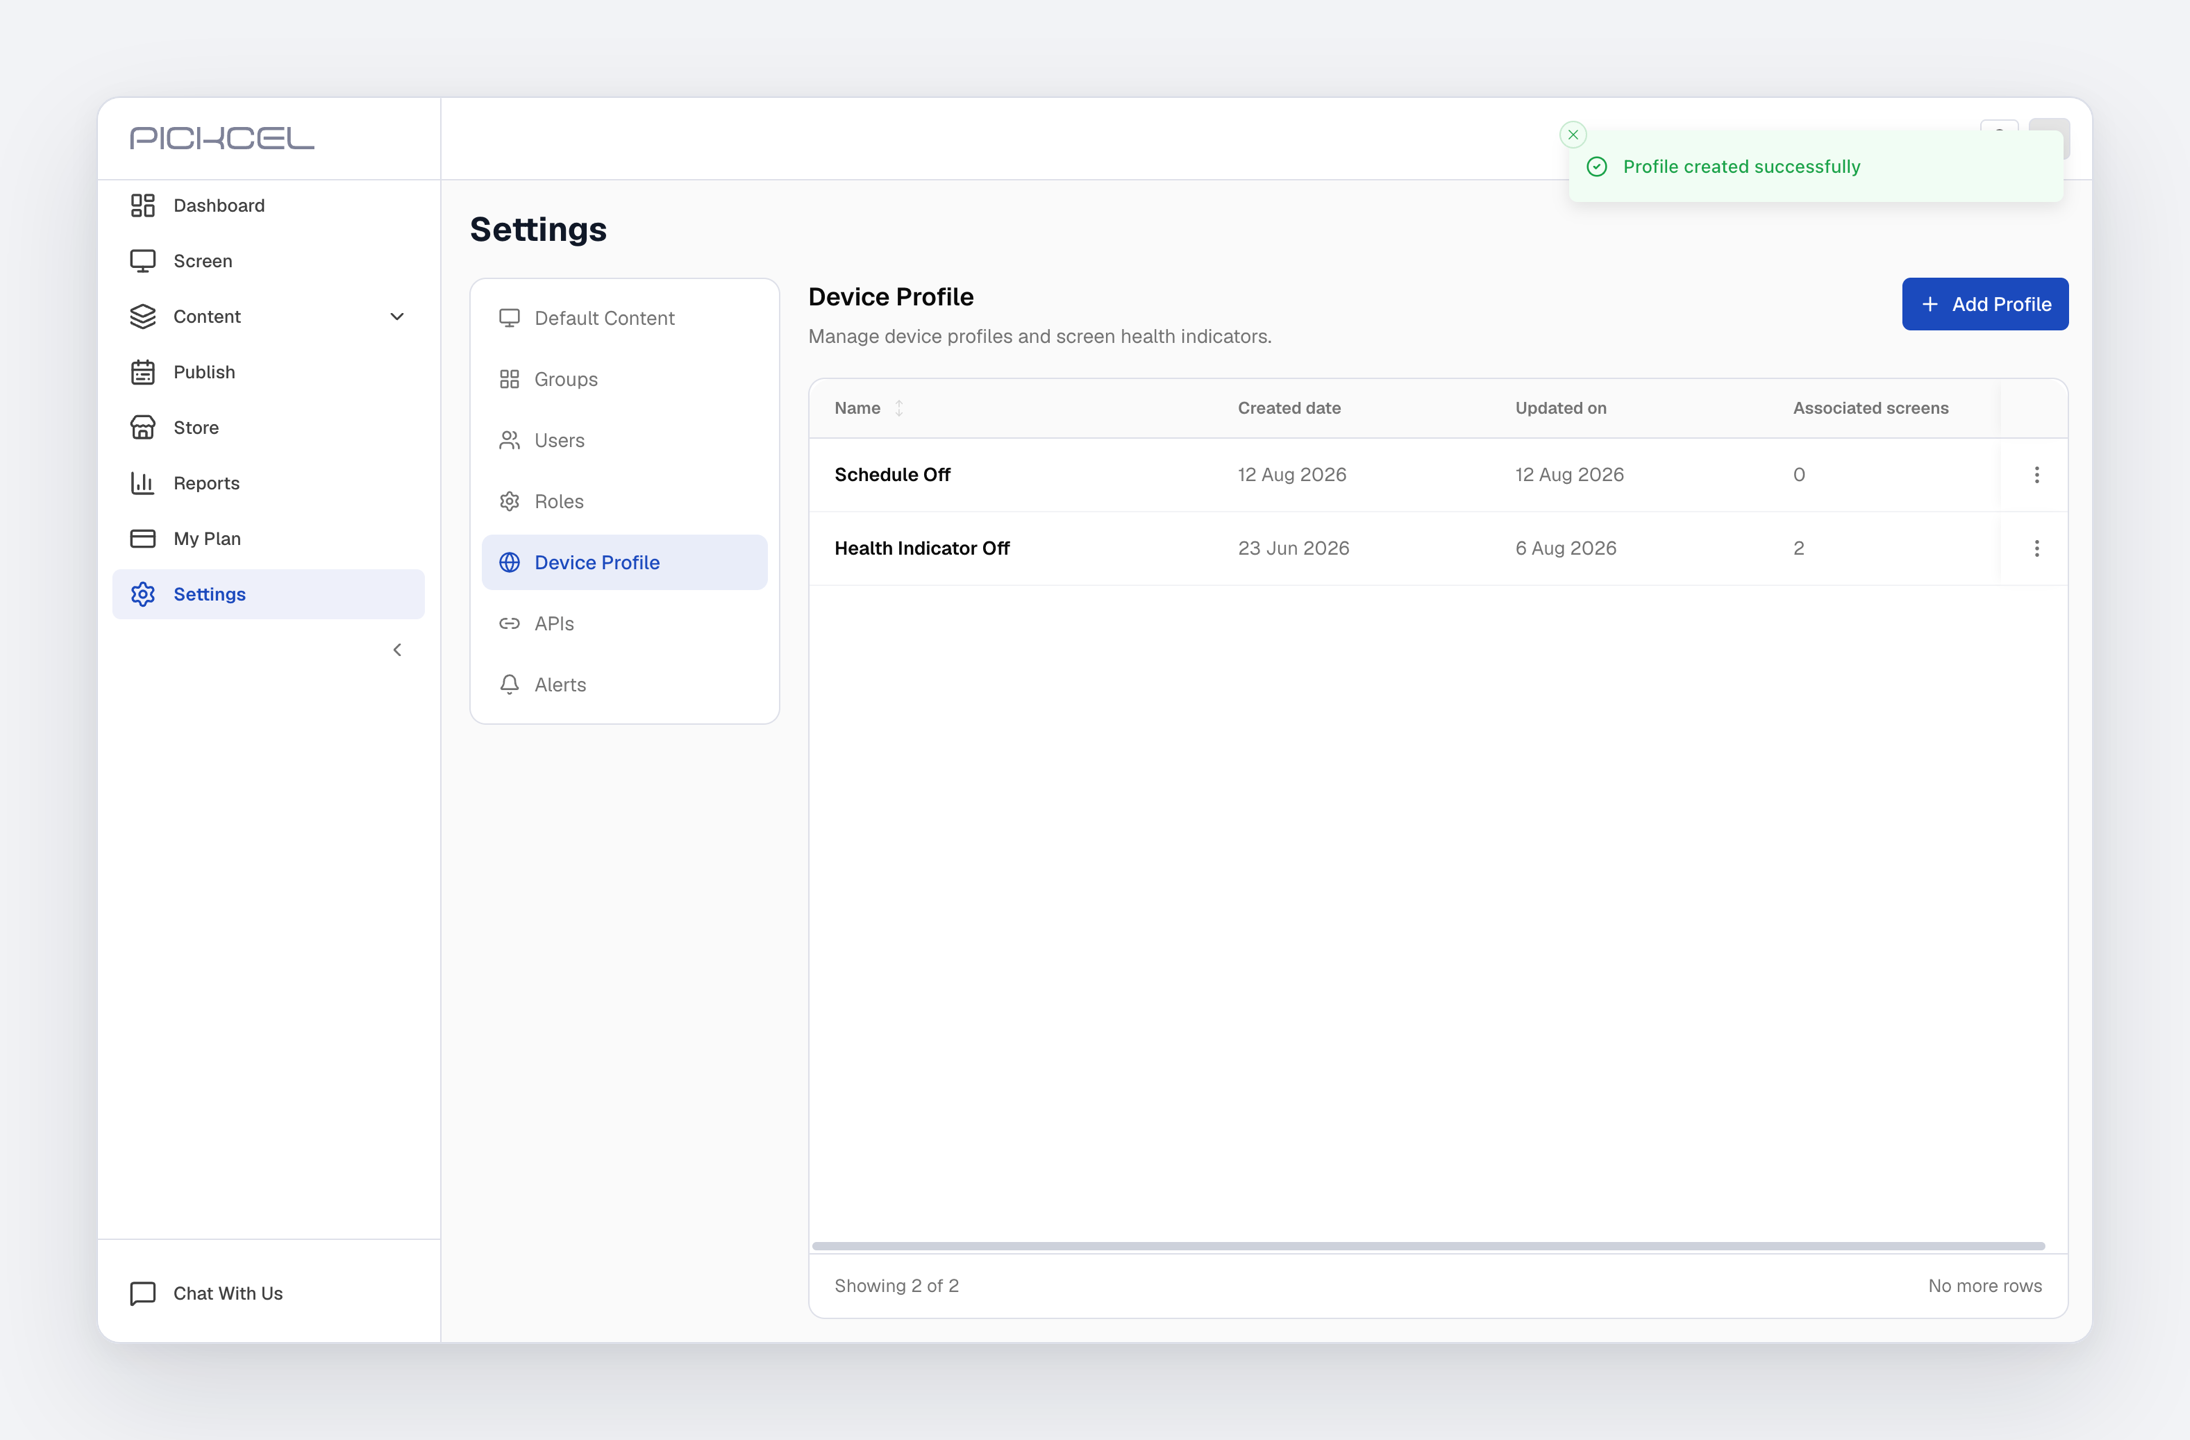Click the Alerts bell icon
Screen dimensions: 2190x1440
pos(510,684)
